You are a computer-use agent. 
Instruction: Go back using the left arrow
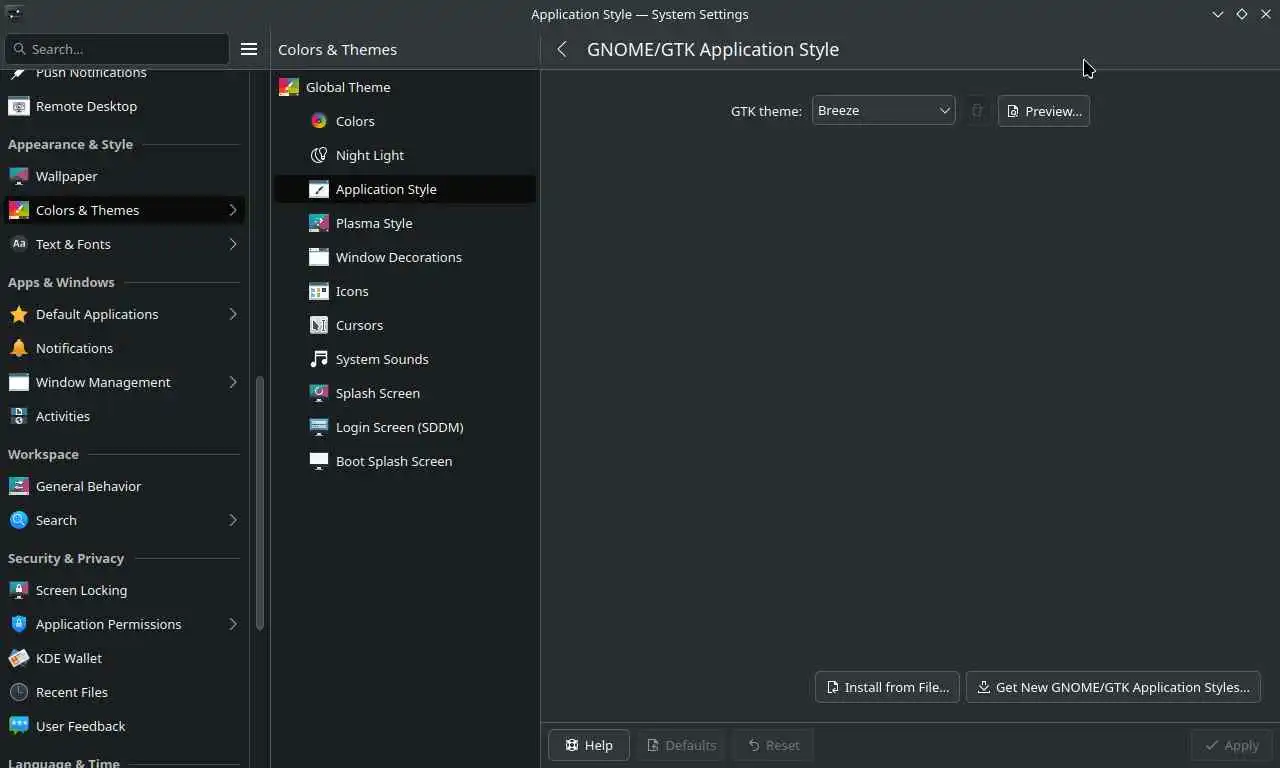click(562, 49)
